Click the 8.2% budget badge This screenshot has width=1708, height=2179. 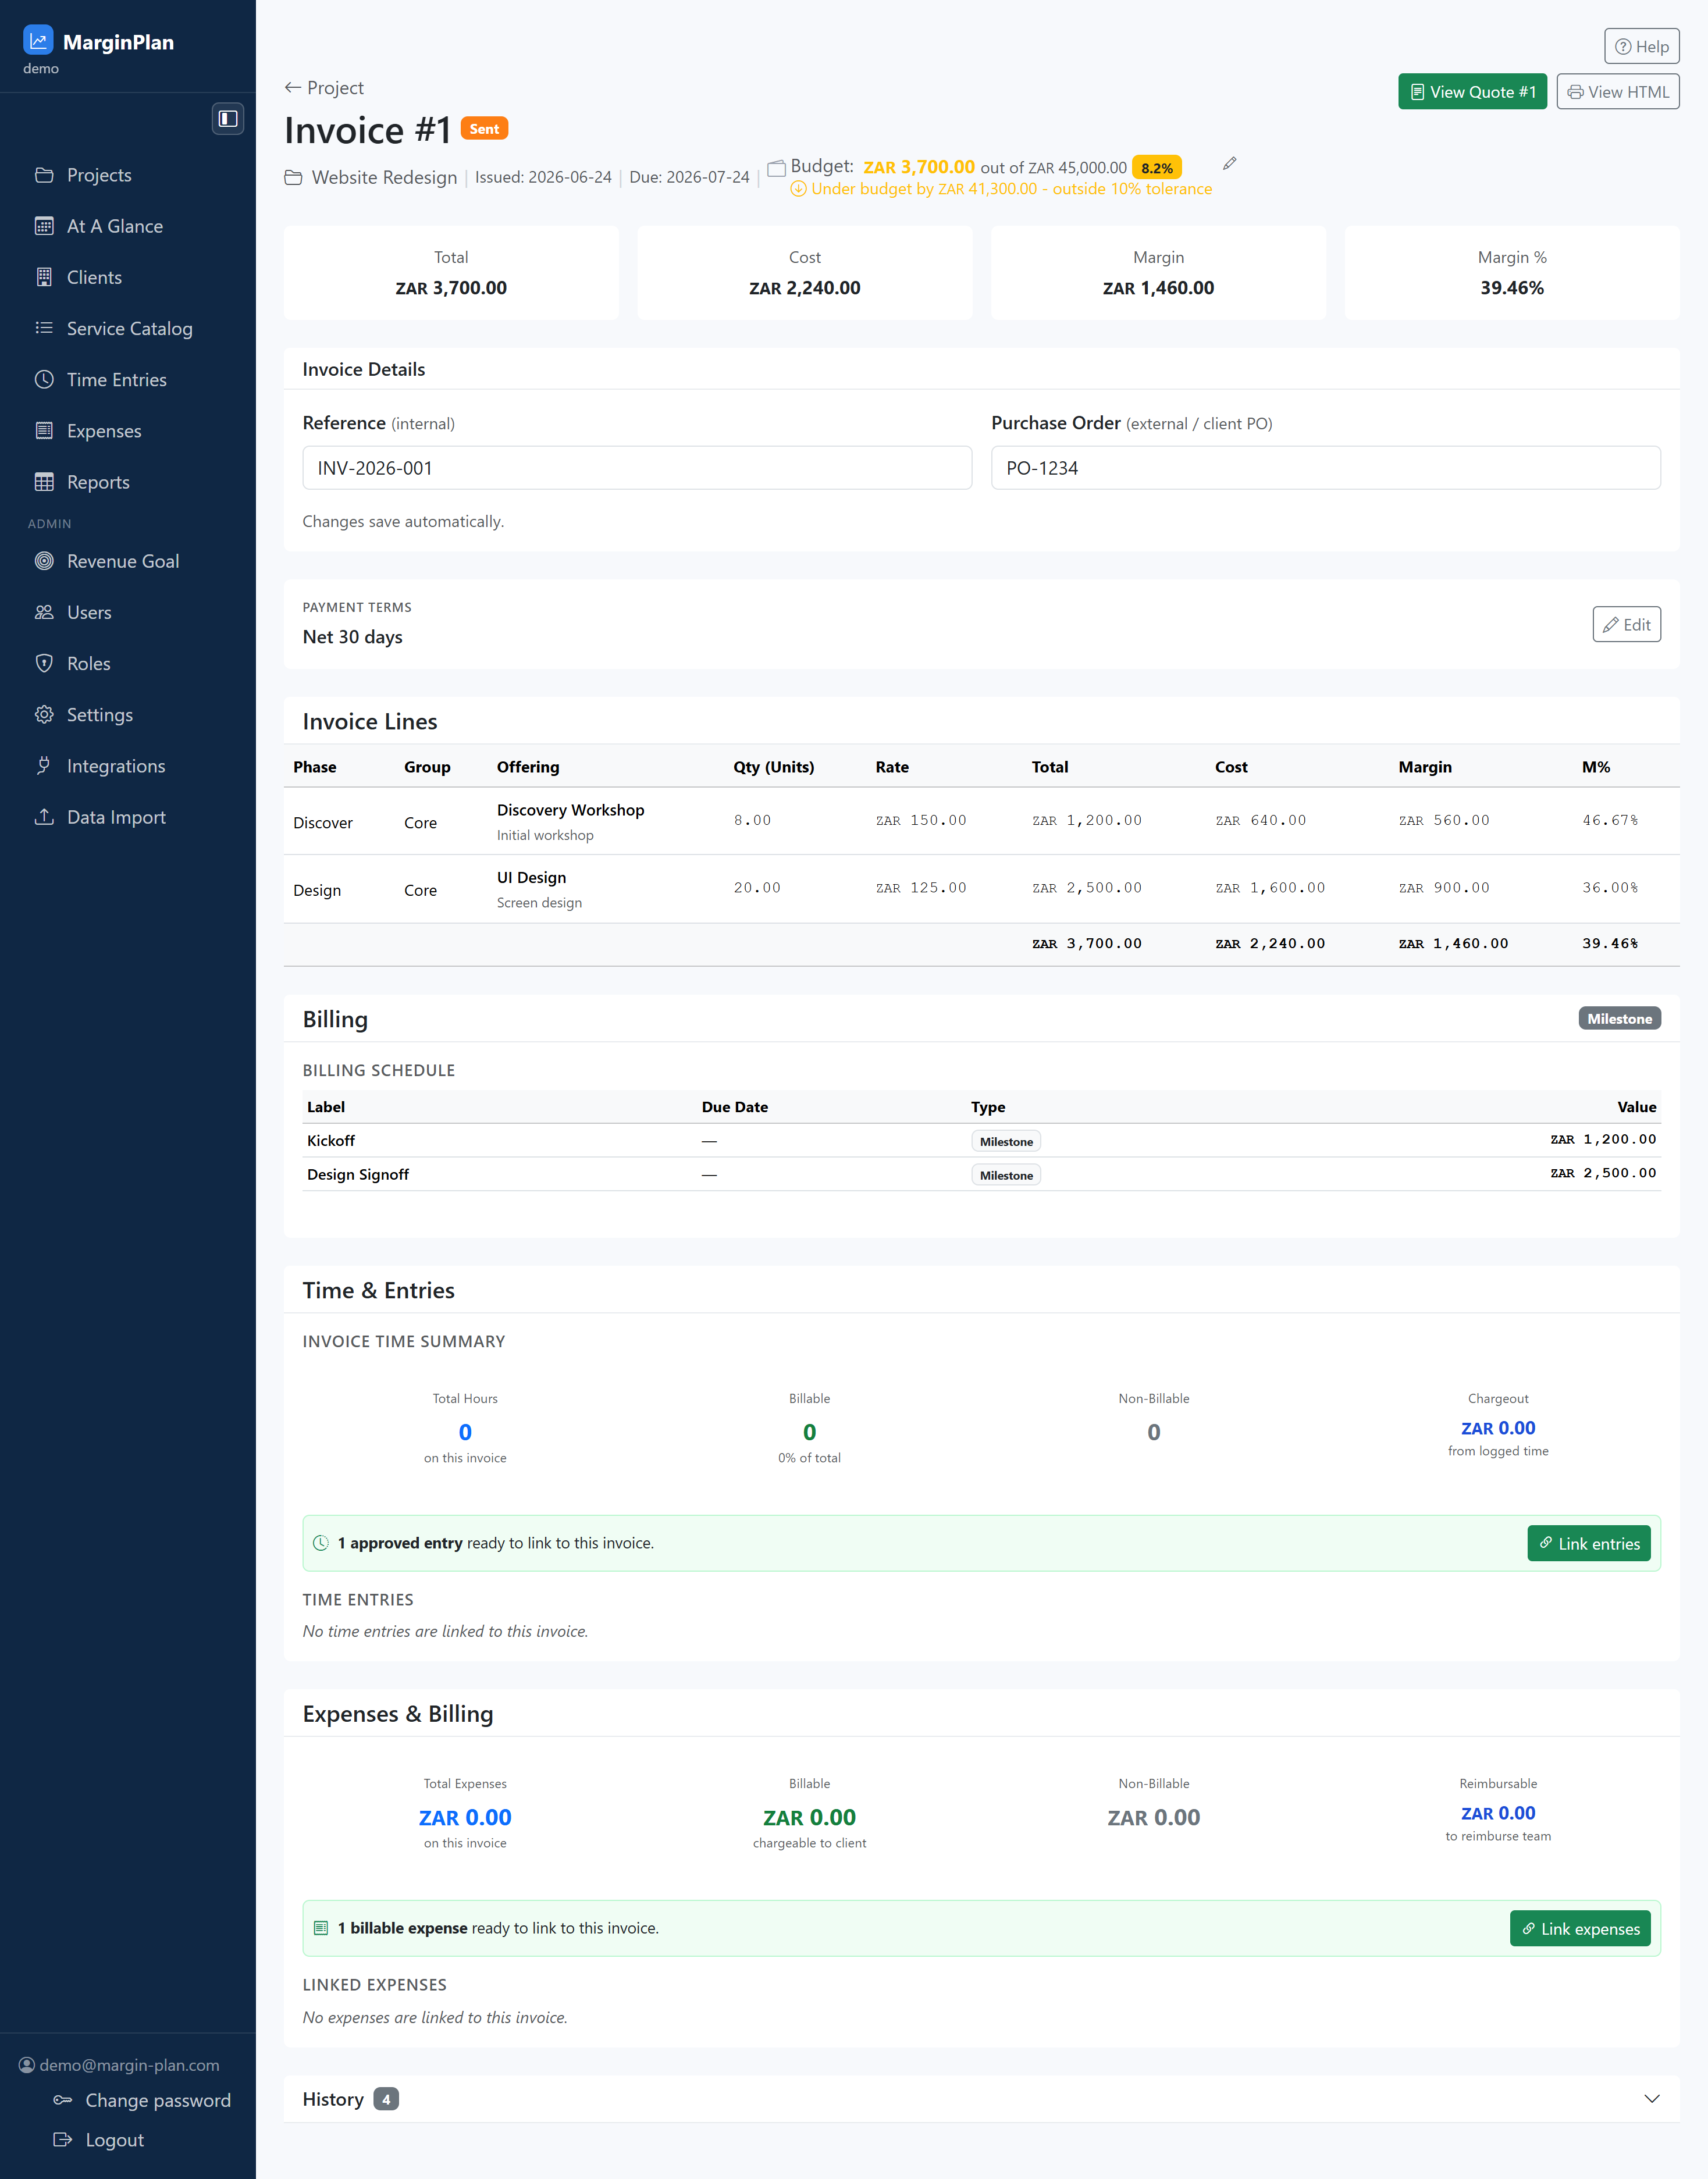(1157, 168)
